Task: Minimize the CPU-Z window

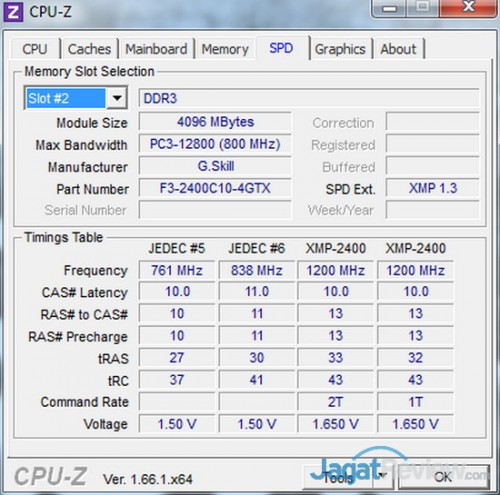Action: pyautogui.click(x=389, y=8)
